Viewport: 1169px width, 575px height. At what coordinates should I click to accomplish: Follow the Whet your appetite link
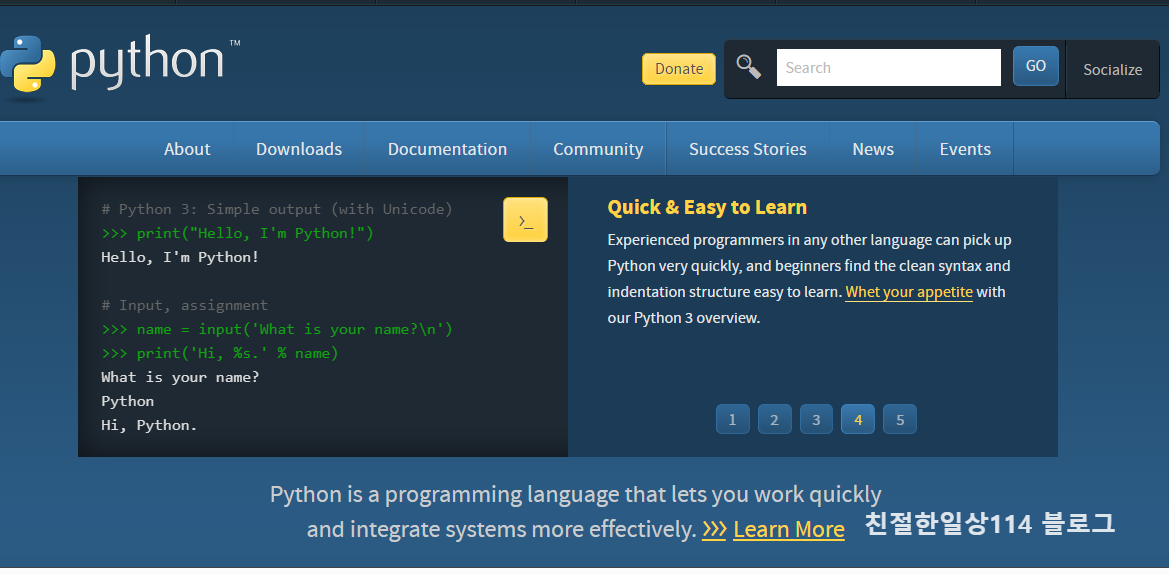(x=909, y=292)
